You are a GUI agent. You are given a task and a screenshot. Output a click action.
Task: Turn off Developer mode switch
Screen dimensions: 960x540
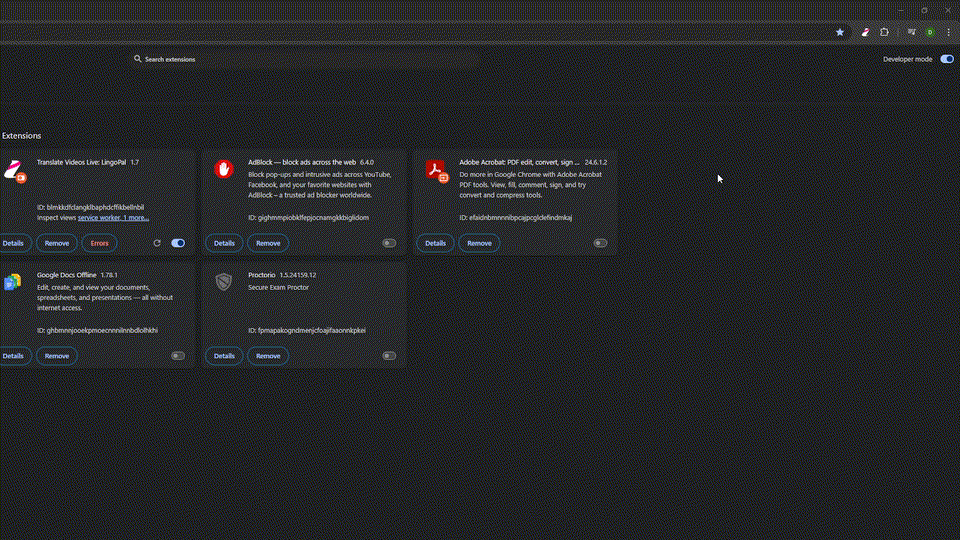[947, 59]
